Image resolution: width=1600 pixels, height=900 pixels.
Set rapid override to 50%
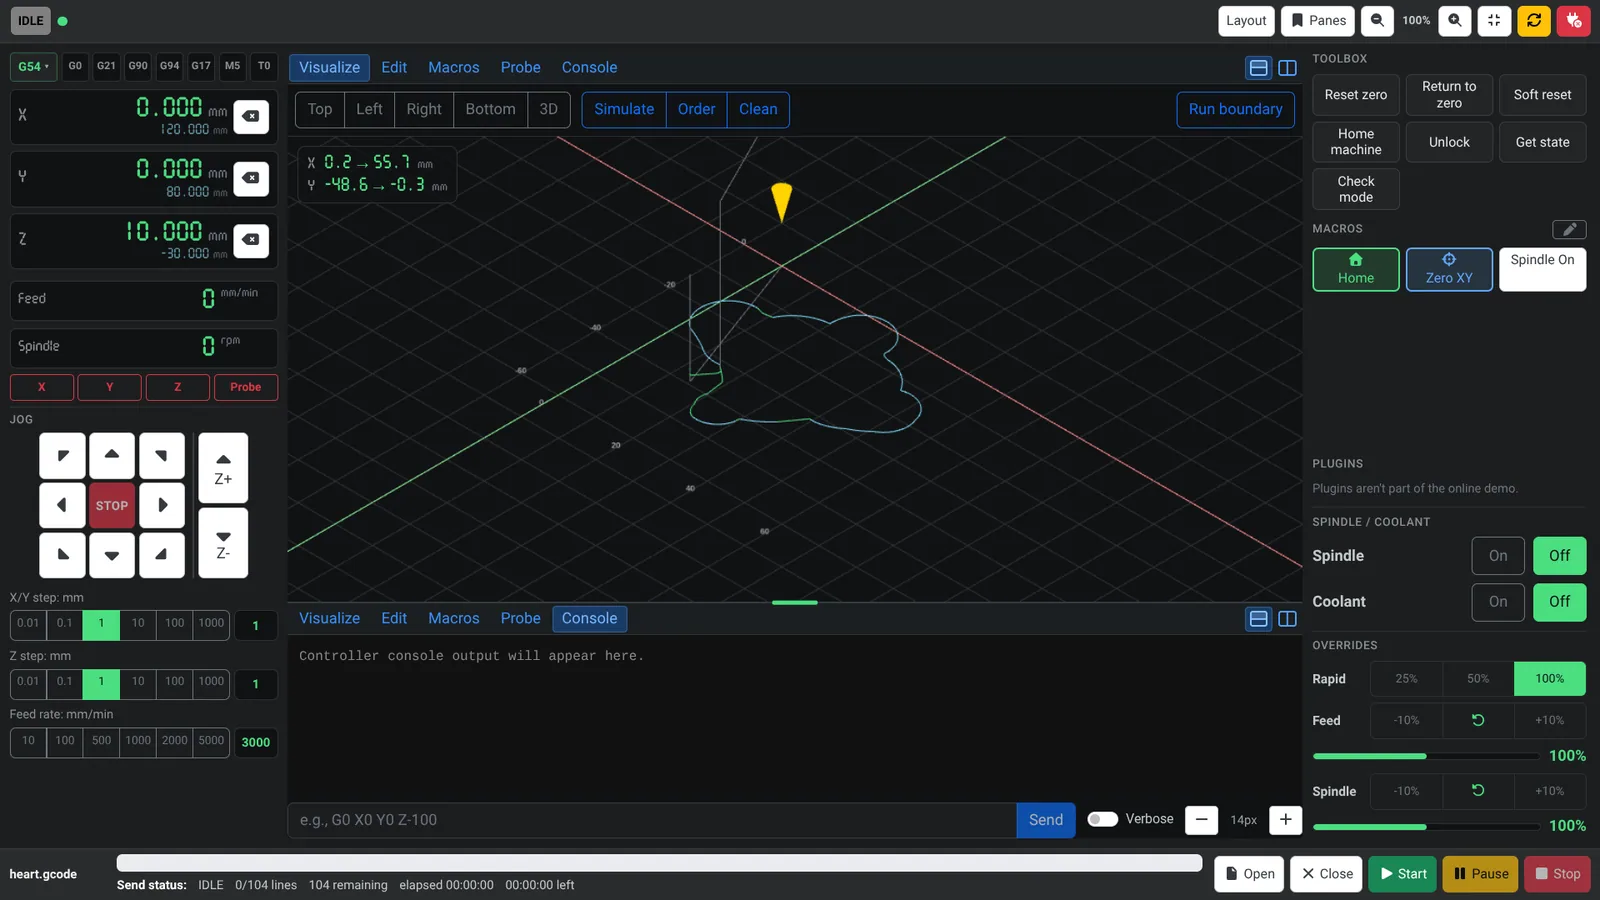1478,679
